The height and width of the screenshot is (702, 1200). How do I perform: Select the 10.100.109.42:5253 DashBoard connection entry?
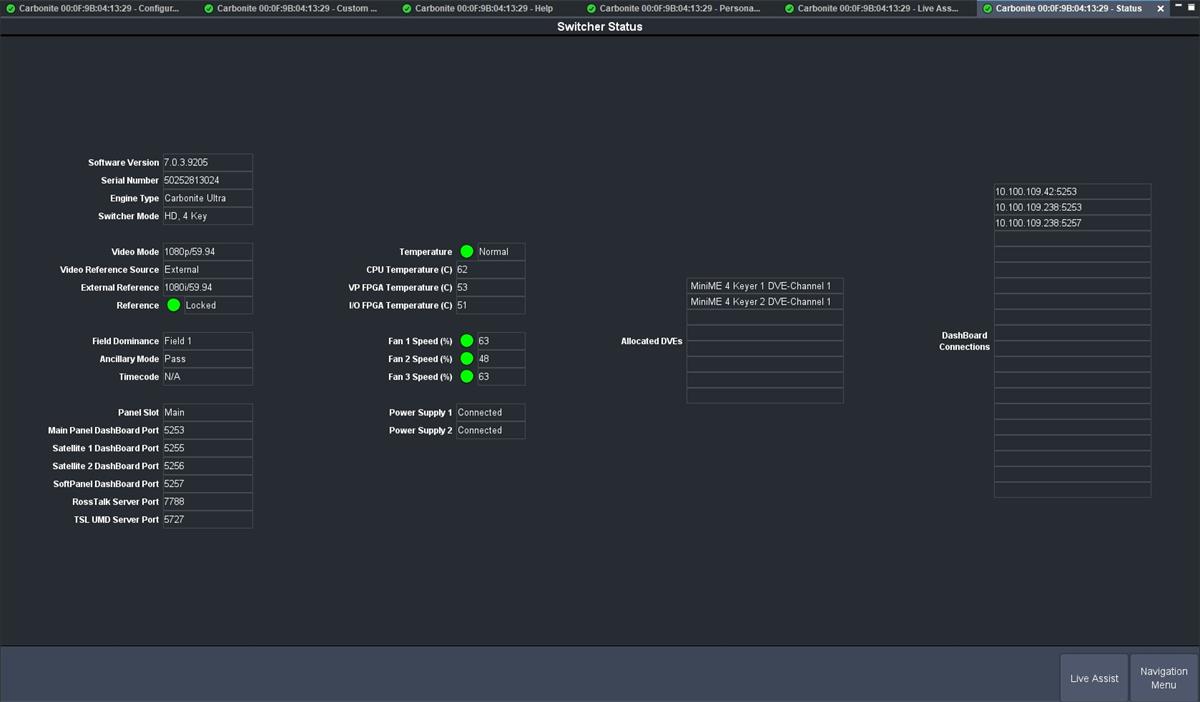(x=1071, y=190)
